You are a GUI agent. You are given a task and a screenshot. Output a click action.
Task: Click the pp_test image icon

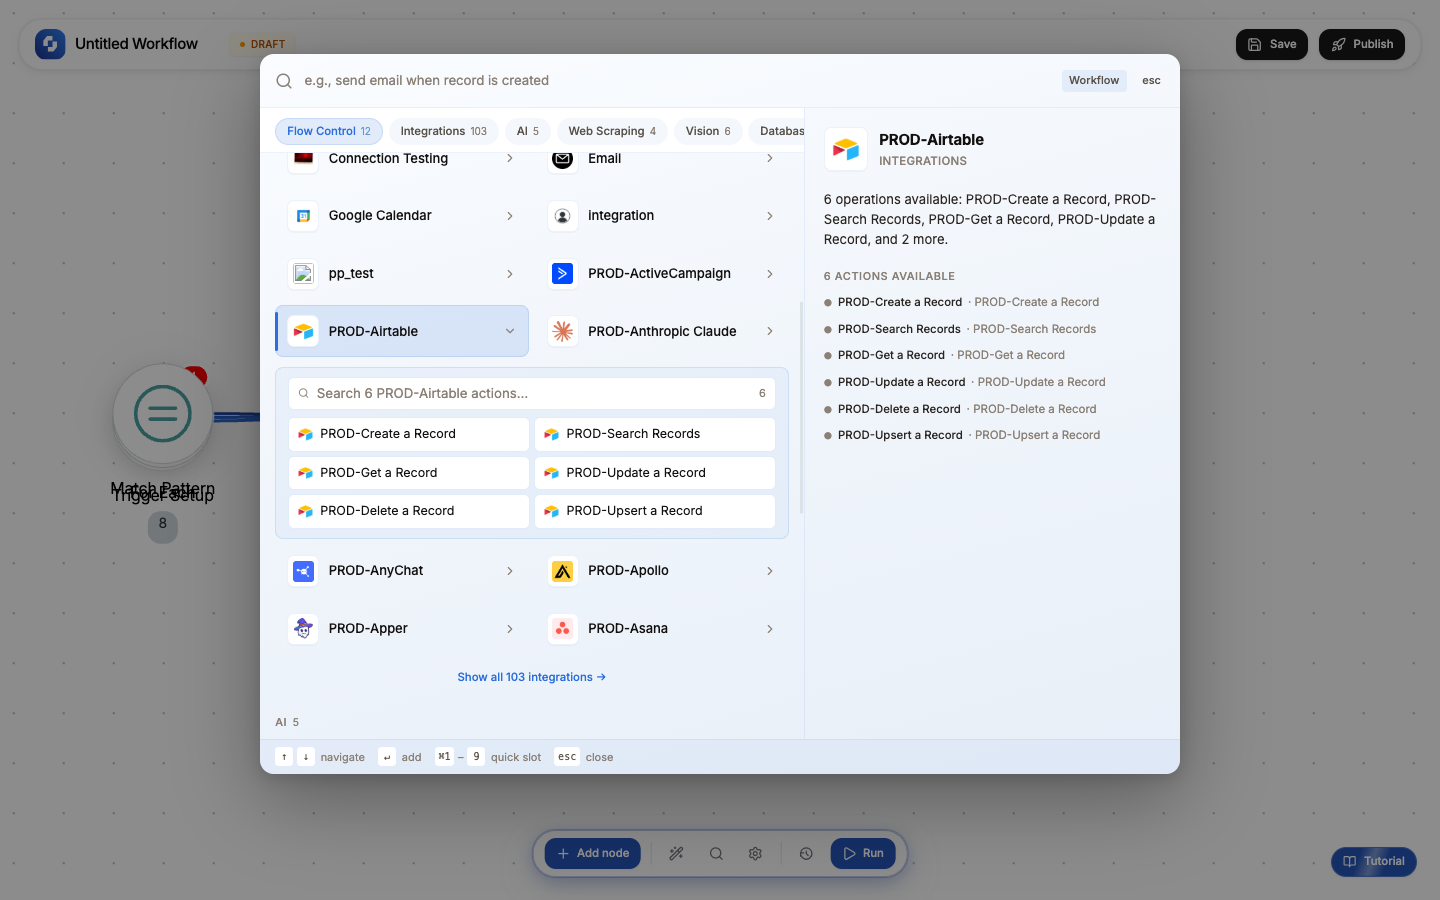[x=303, y=274]
